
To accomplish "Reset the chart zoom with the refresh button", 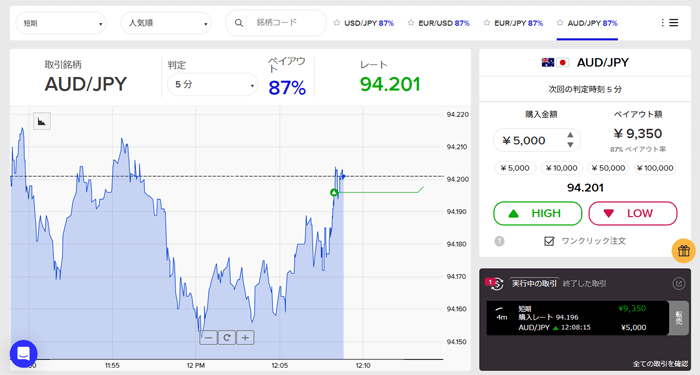I will pos(227,338).
